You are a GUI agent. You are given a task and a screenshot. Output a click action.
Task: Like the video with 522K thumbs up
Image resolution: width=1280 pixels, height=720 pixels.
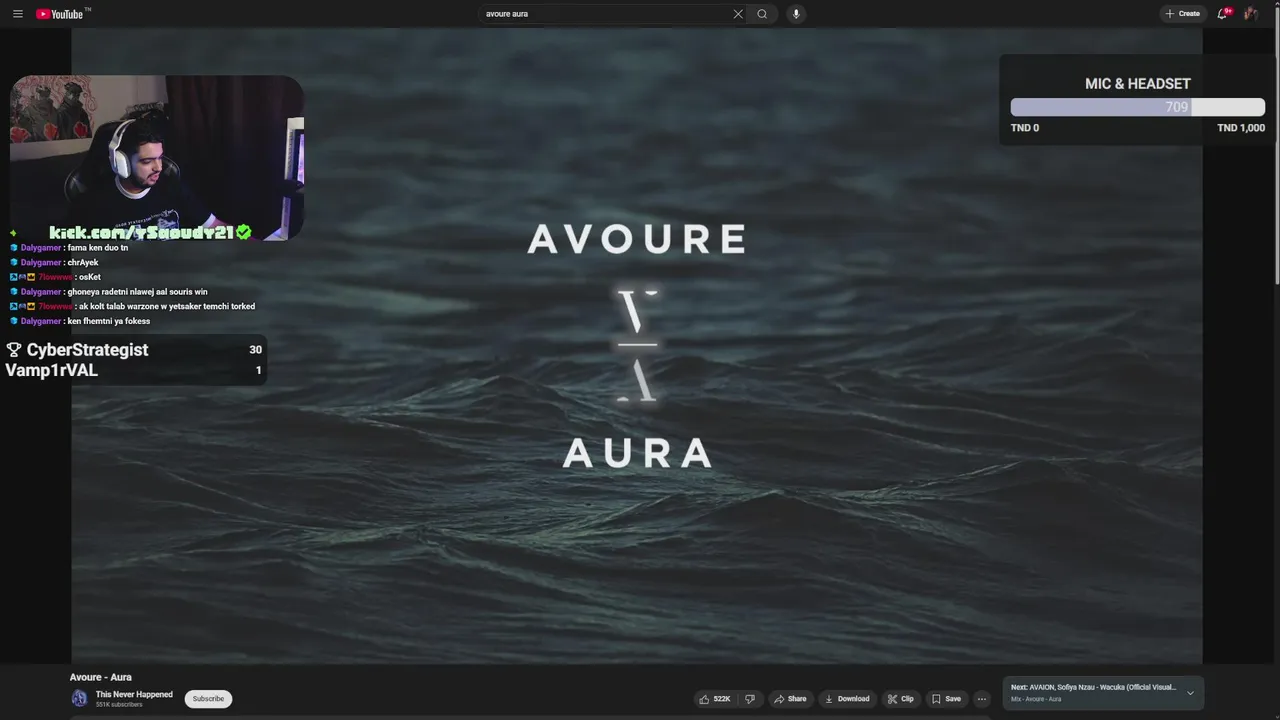(715, 699)
